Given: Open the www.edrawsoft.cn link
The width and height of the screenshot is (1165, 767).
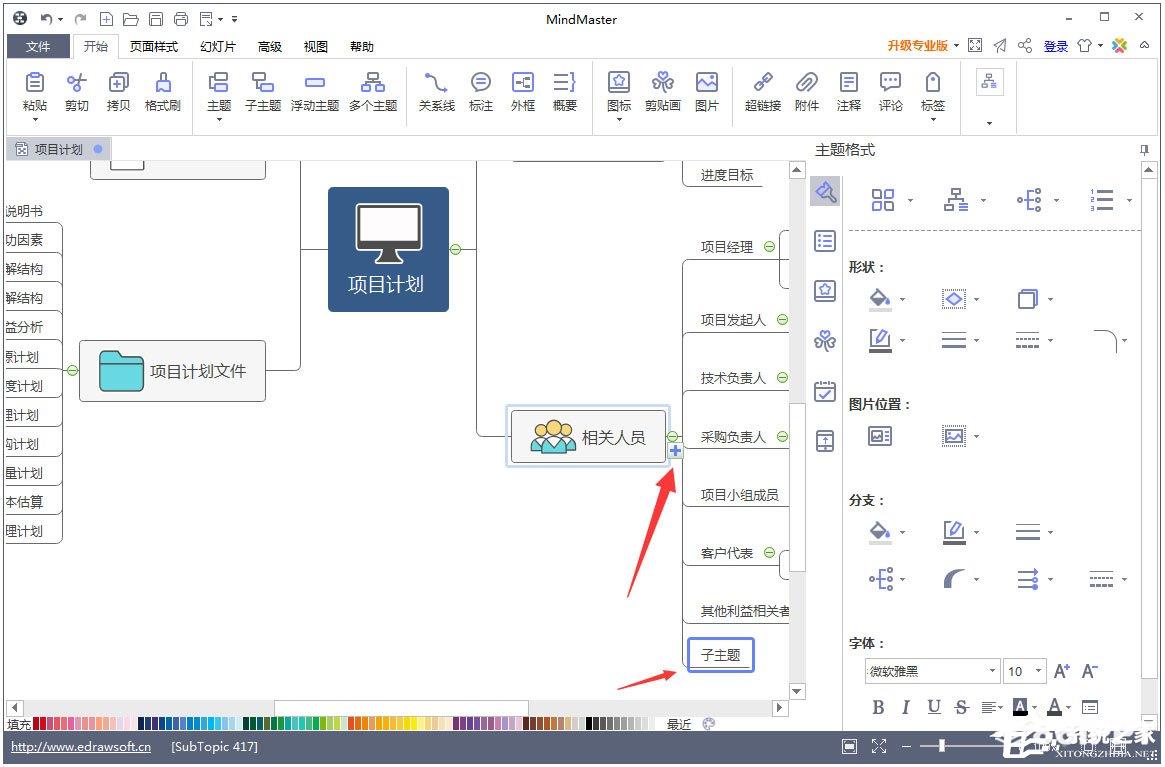Looking at the screenshot, I should pyautogui.click(x=81, y=746).
